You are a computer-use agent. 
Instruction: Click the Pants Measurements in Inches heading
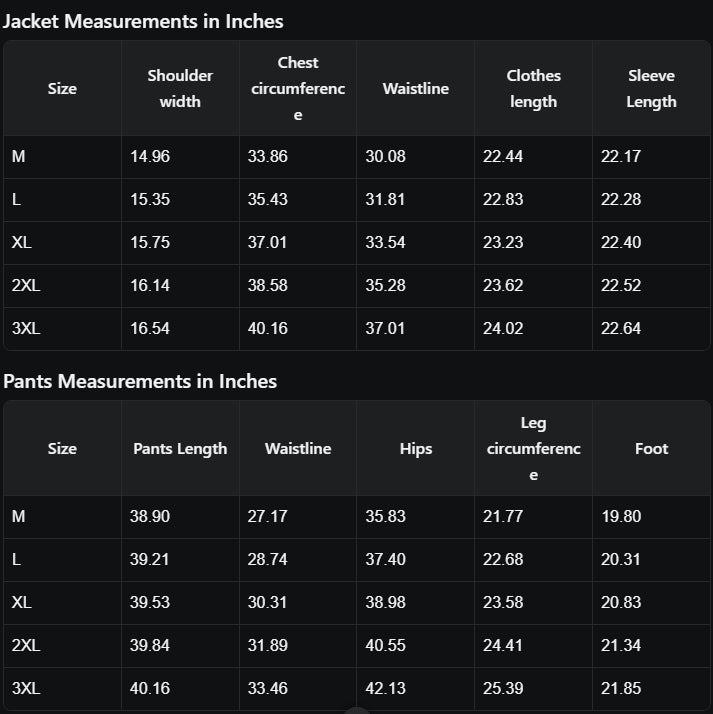pos(140,381)
